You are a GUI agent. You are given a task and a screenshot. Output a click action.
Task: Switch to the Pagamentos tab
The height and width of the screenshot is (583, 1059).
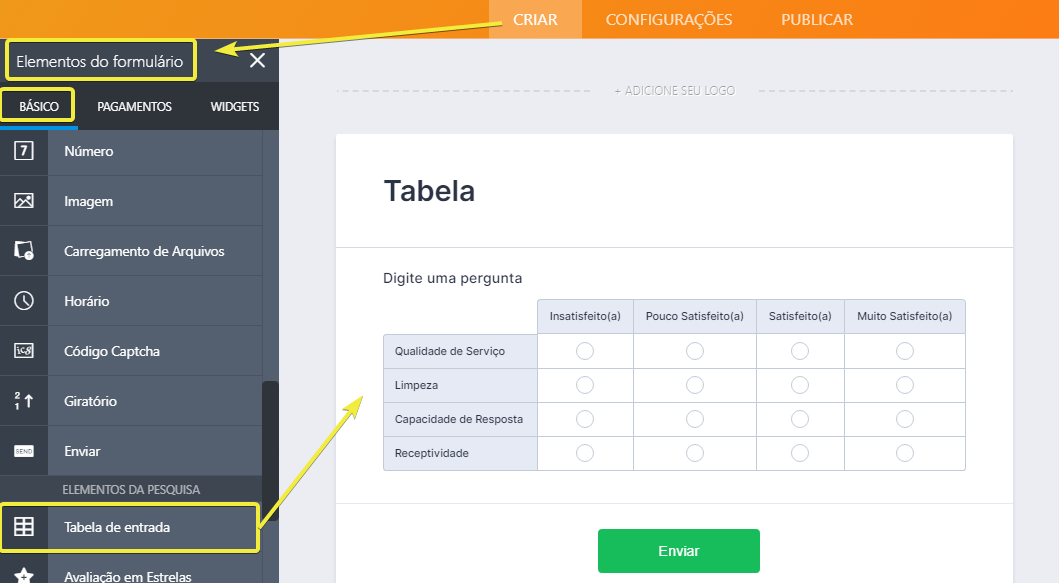point(134,107)
